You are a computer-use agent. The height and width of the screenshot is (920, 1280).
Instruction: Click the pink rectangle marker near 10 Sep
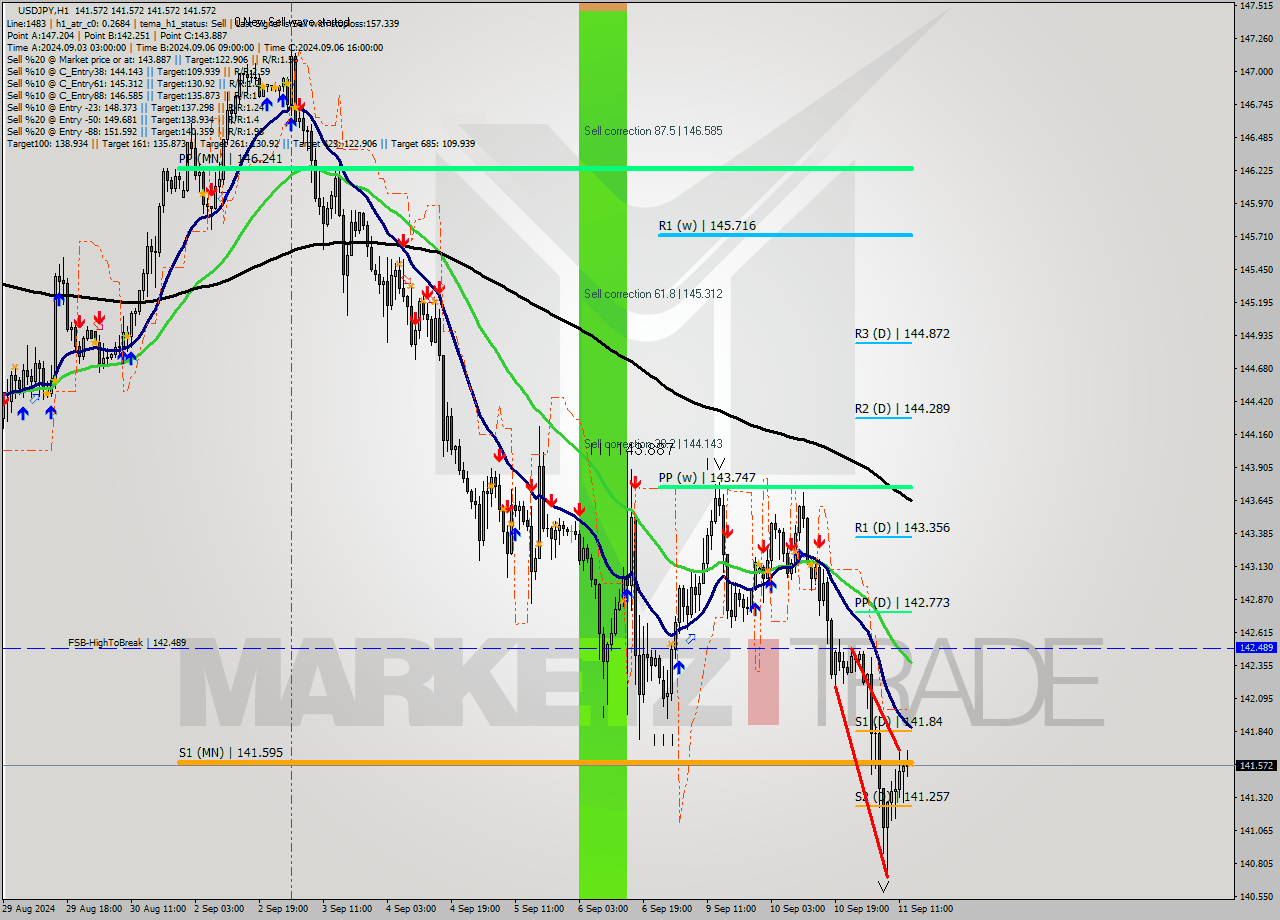(x=763, y=682)
